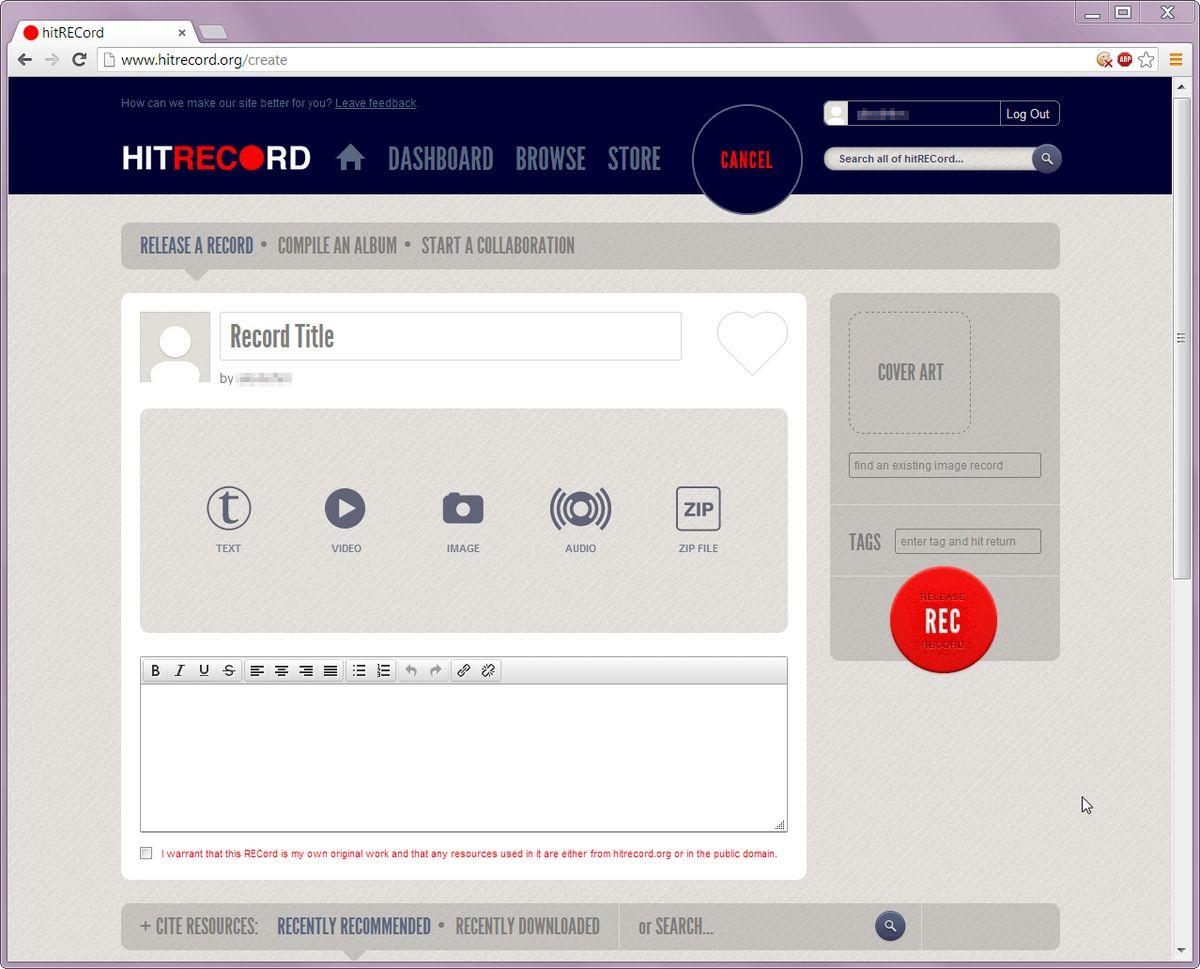Click the Cover Art upload box
This screenshot has height=969, width=1200.
coord(910,372)
